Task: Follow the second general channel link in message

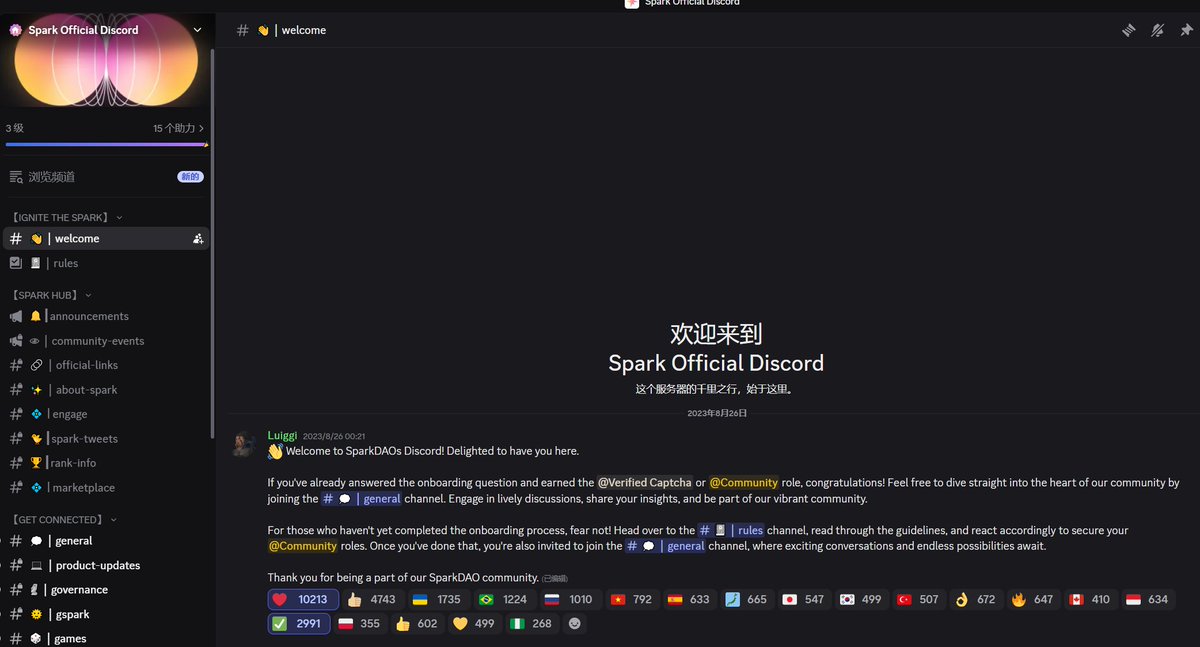Action: coord(667,547)
